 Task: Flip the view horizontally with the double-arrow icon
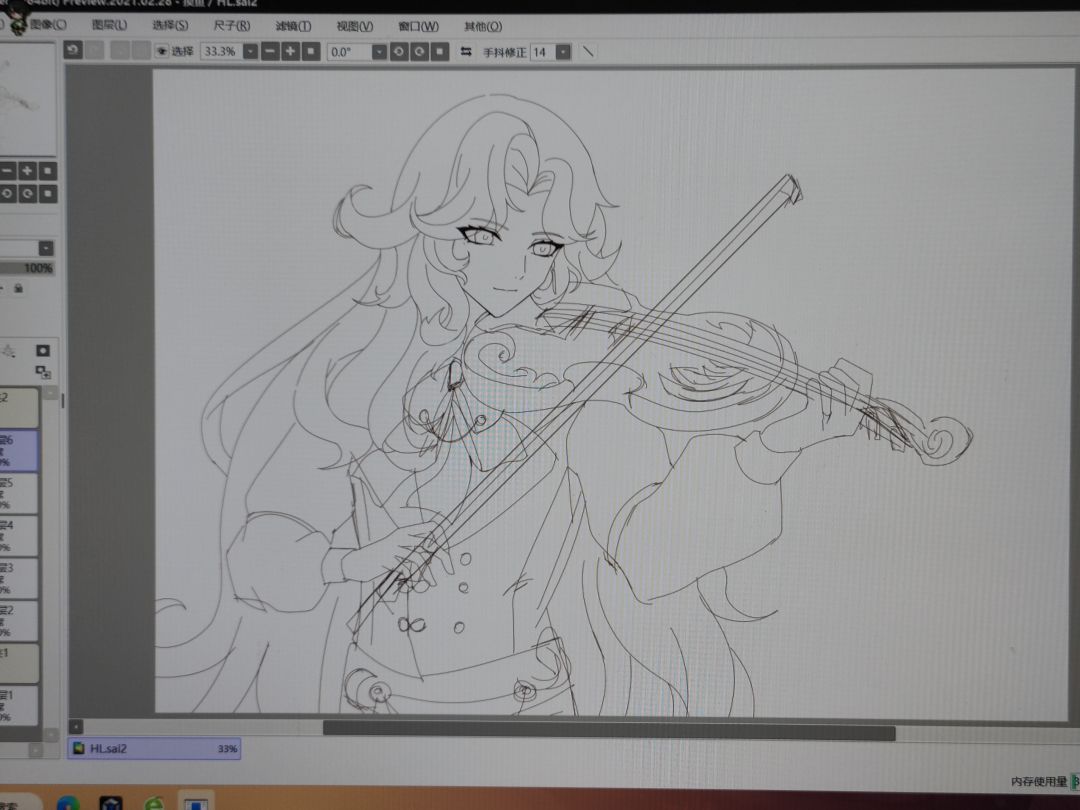pos(466,52)
